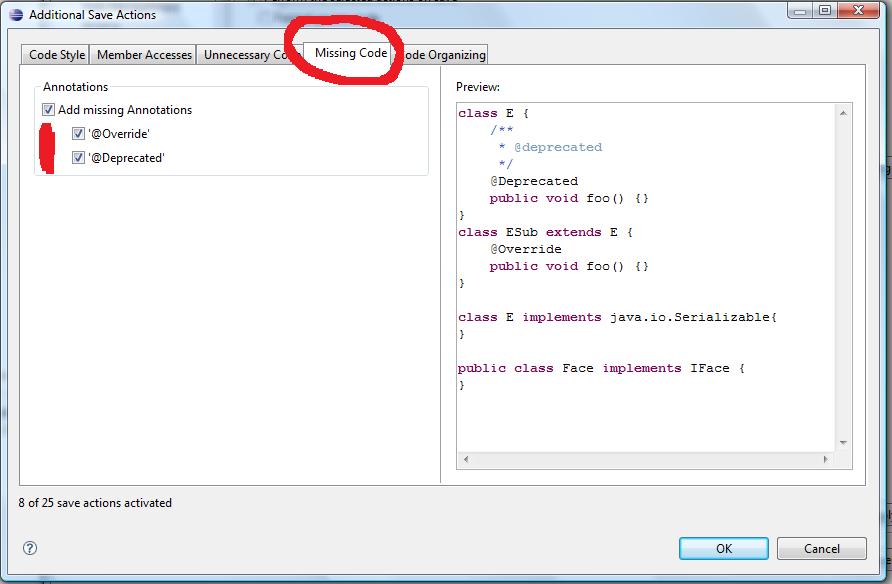Disable the '@Deprecated' annotation checkbox

click(x=78, y=157)
